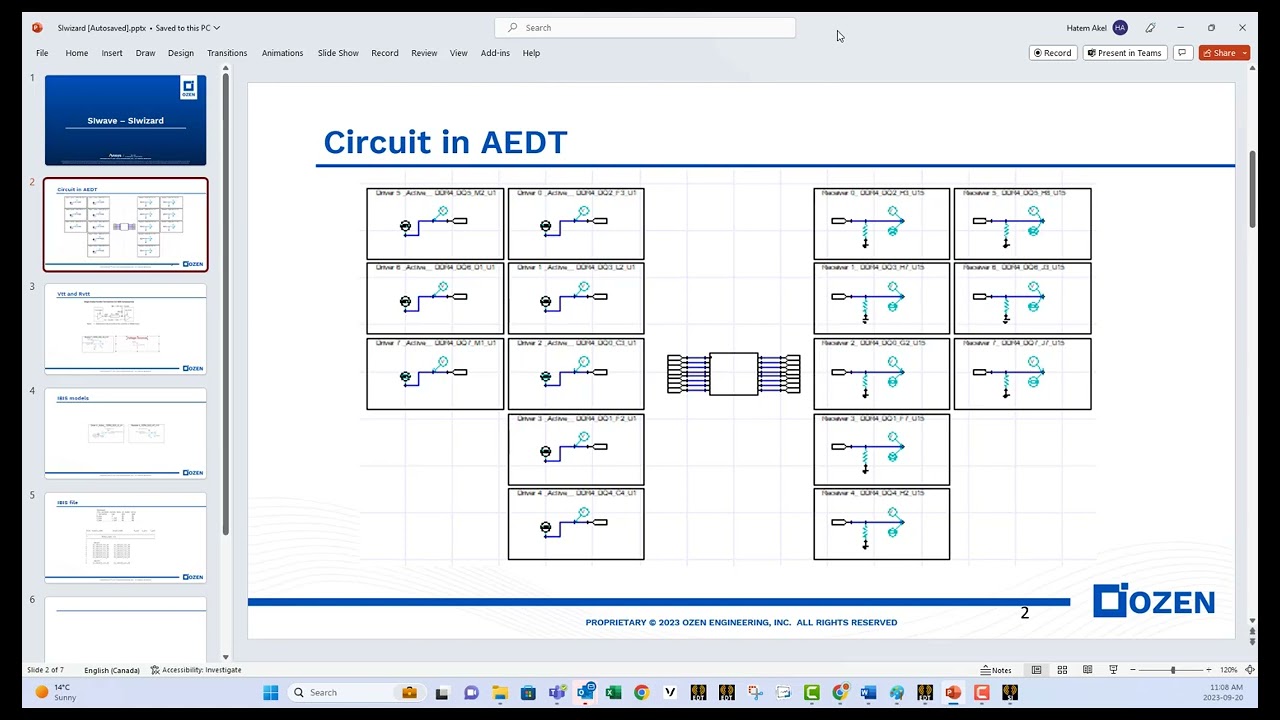
Task: Open the Task View taskbar icon
Action: pyautogui.click(x=442, y=692)
